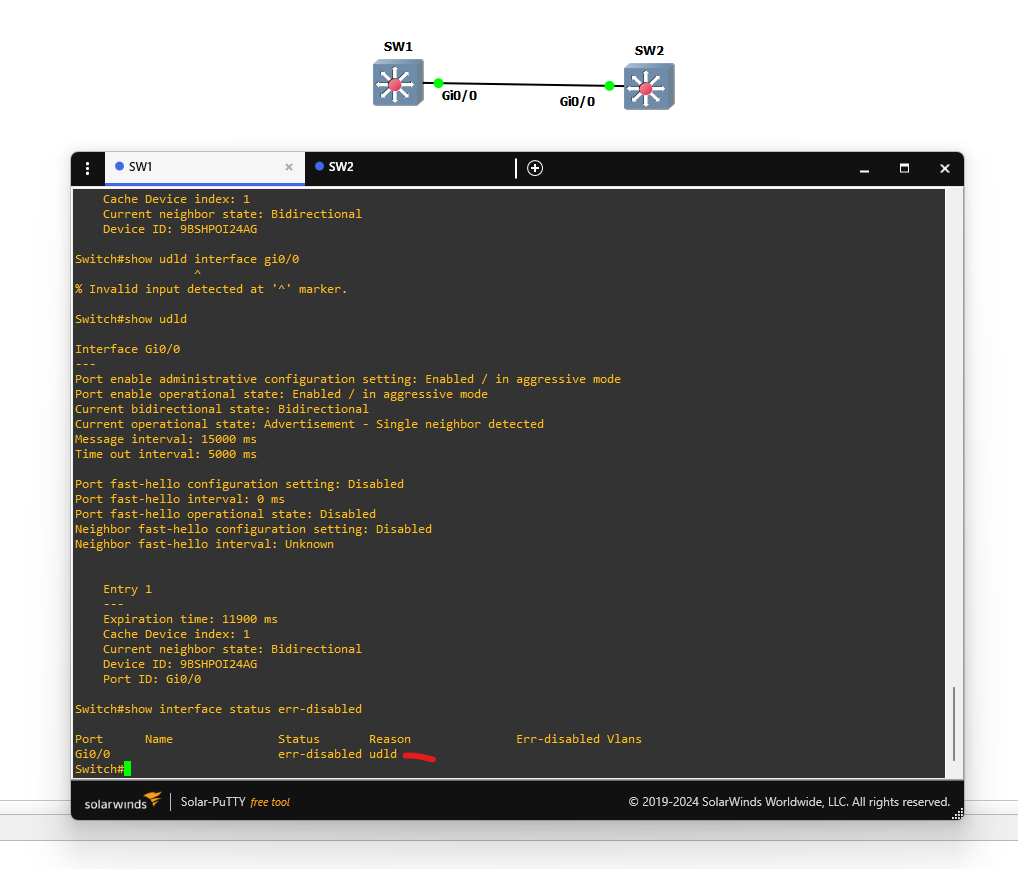Viewport: 1018px width, 869px height.
Task: Click '% Invalid input detected' error line
Action: click(x=211, y=289)
